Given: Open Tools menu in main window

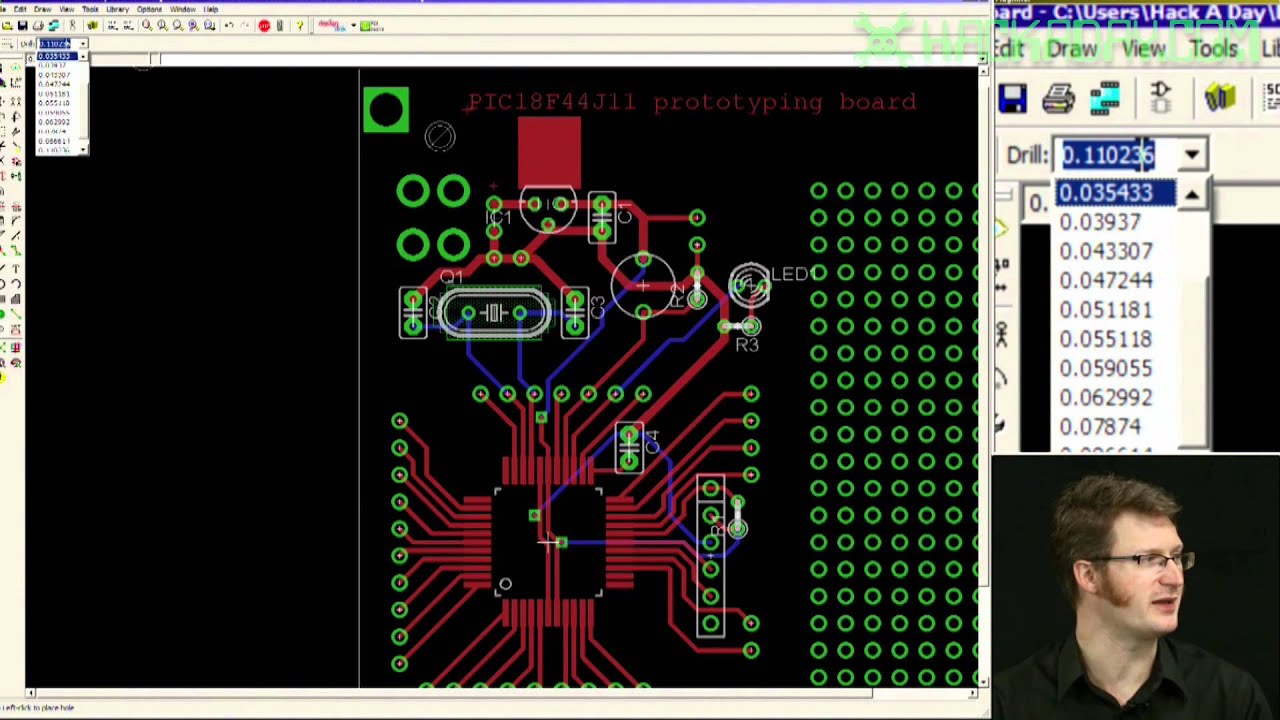Looking at the screenshot, I should pyautogui.click(x=91, y=9).
